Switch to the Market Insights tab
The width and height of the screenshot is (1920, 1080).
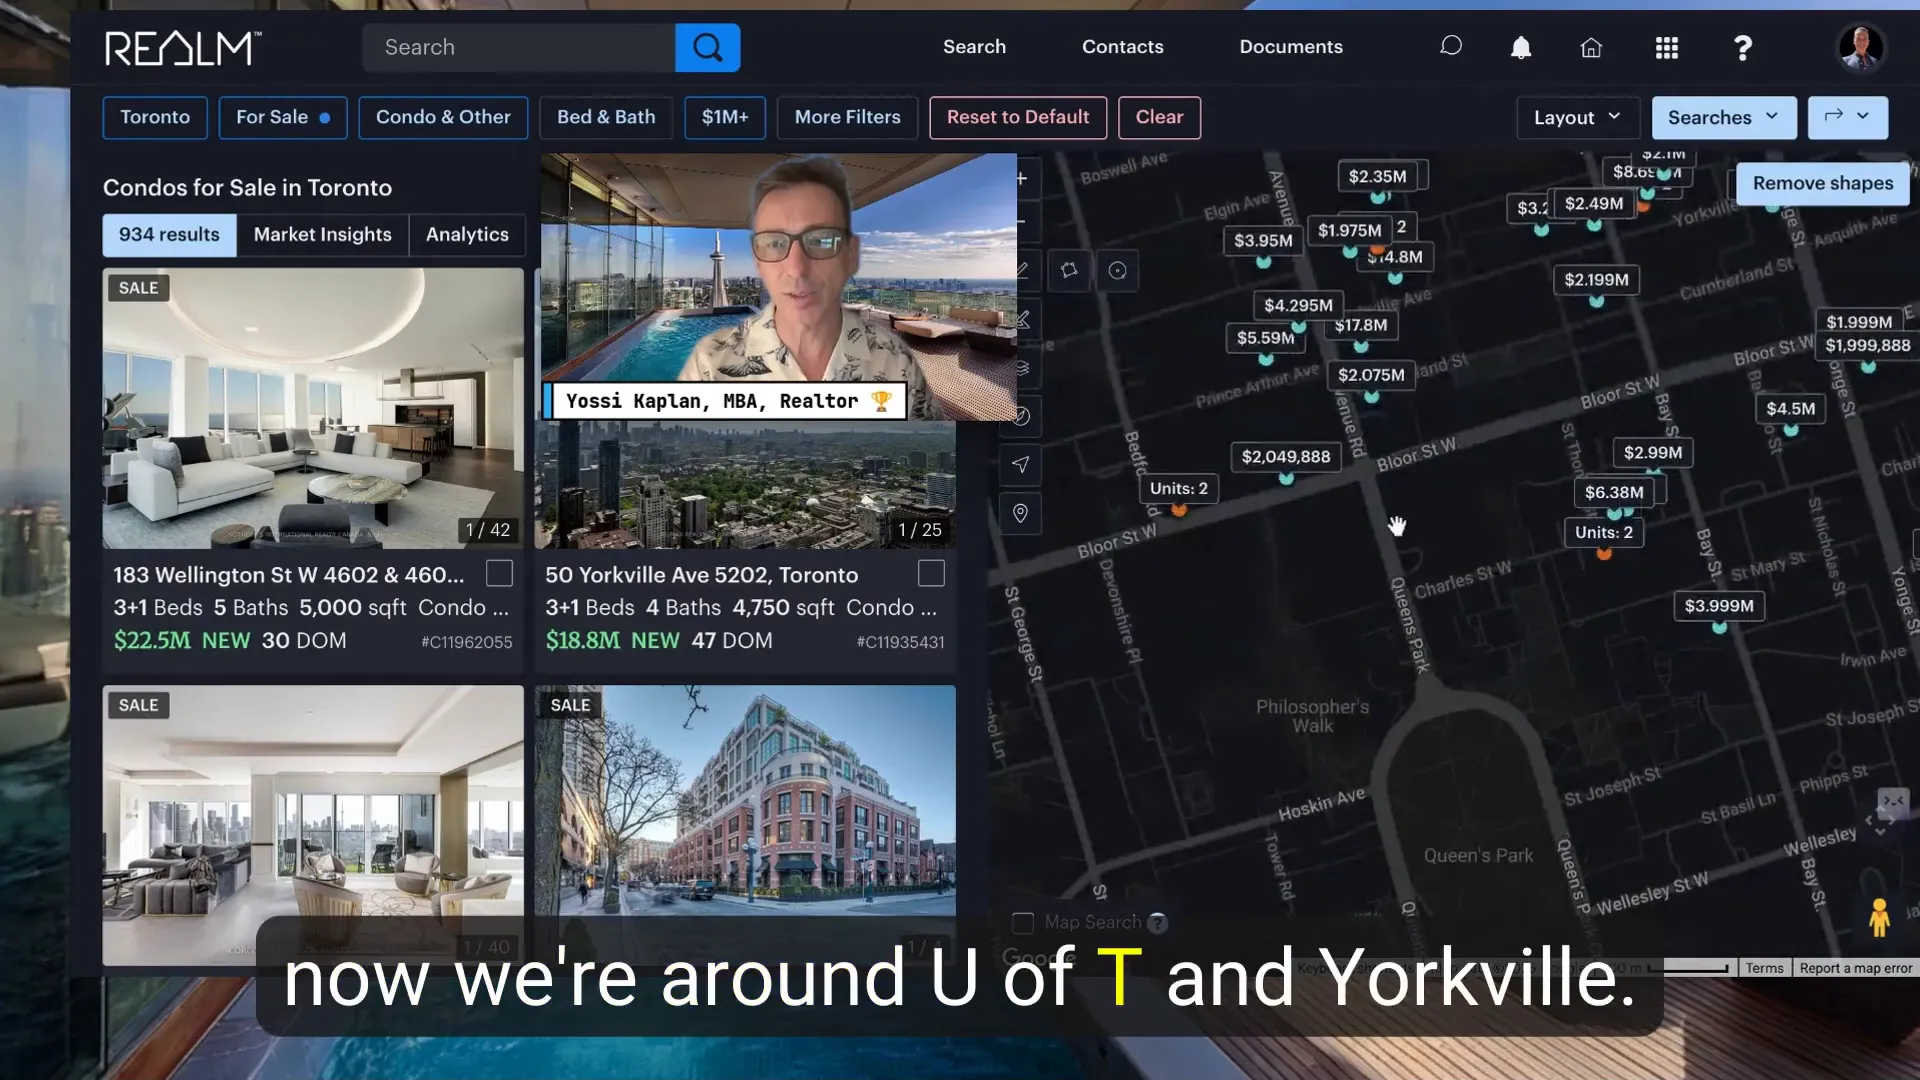[x=323, y=235]
